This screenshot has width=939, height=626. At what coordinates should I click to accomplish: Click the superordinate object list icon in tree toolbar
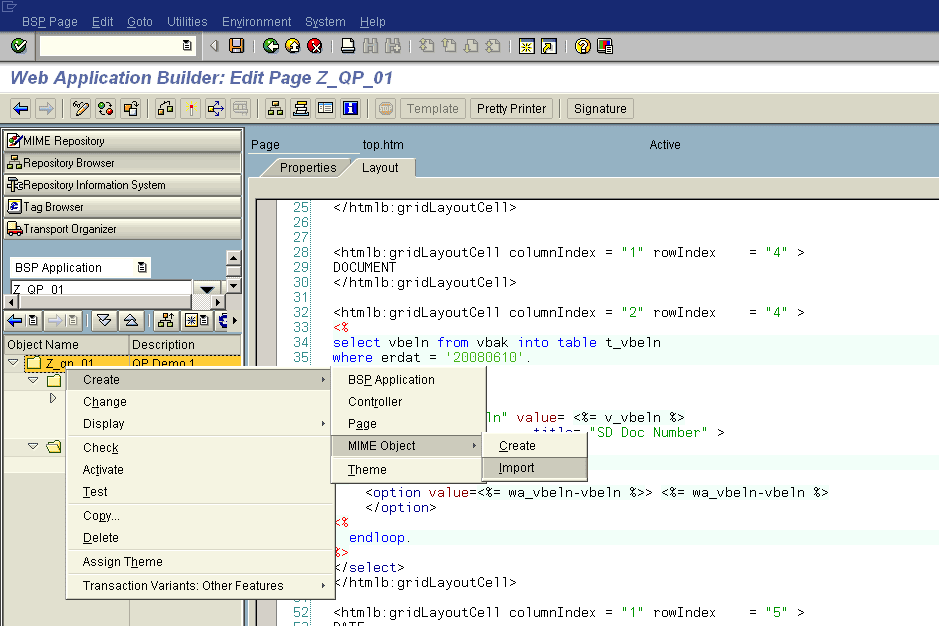click(166, 320)
